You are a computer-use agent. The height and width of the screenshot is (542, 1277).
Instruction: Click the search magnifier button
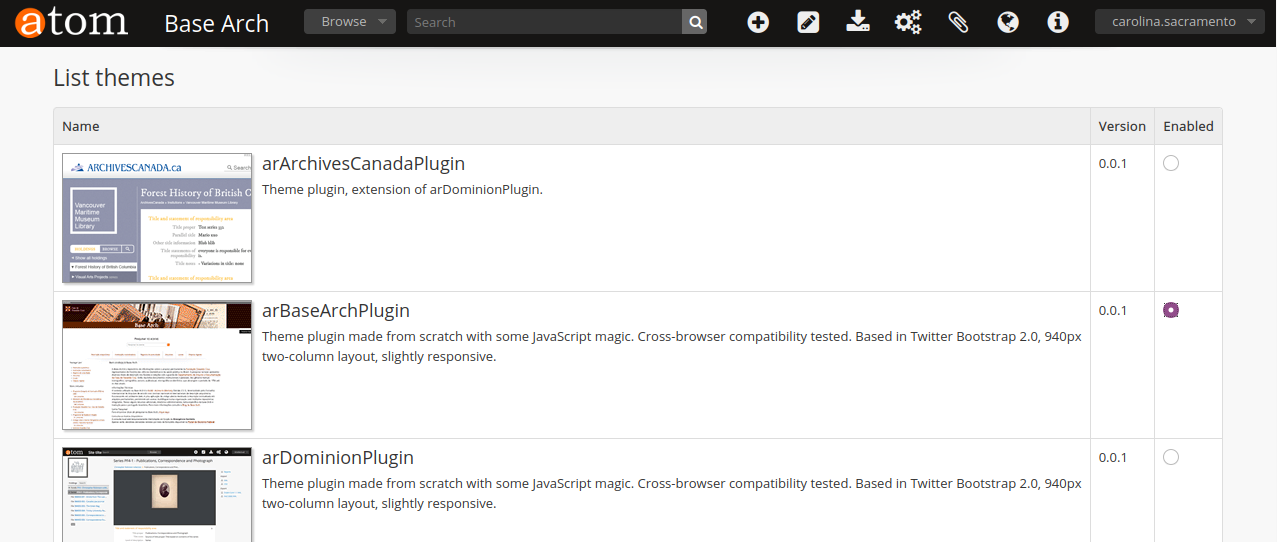(x=695, y=22)
